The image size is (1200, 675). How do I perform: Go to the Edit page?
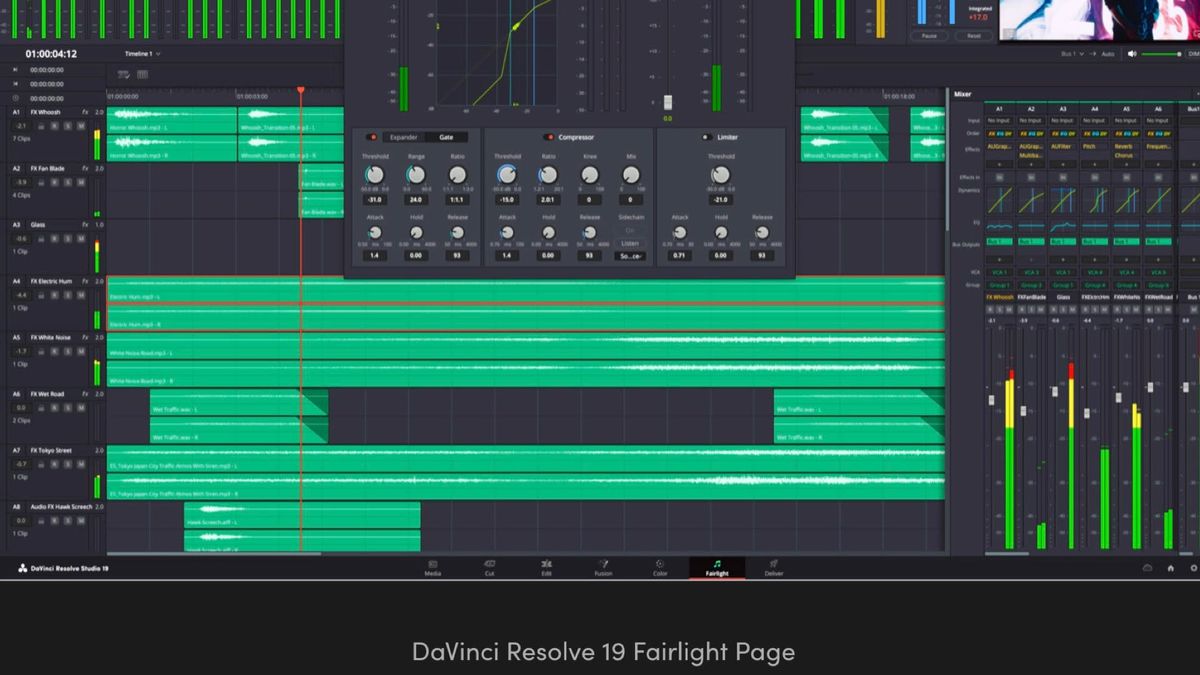[546, 568]
